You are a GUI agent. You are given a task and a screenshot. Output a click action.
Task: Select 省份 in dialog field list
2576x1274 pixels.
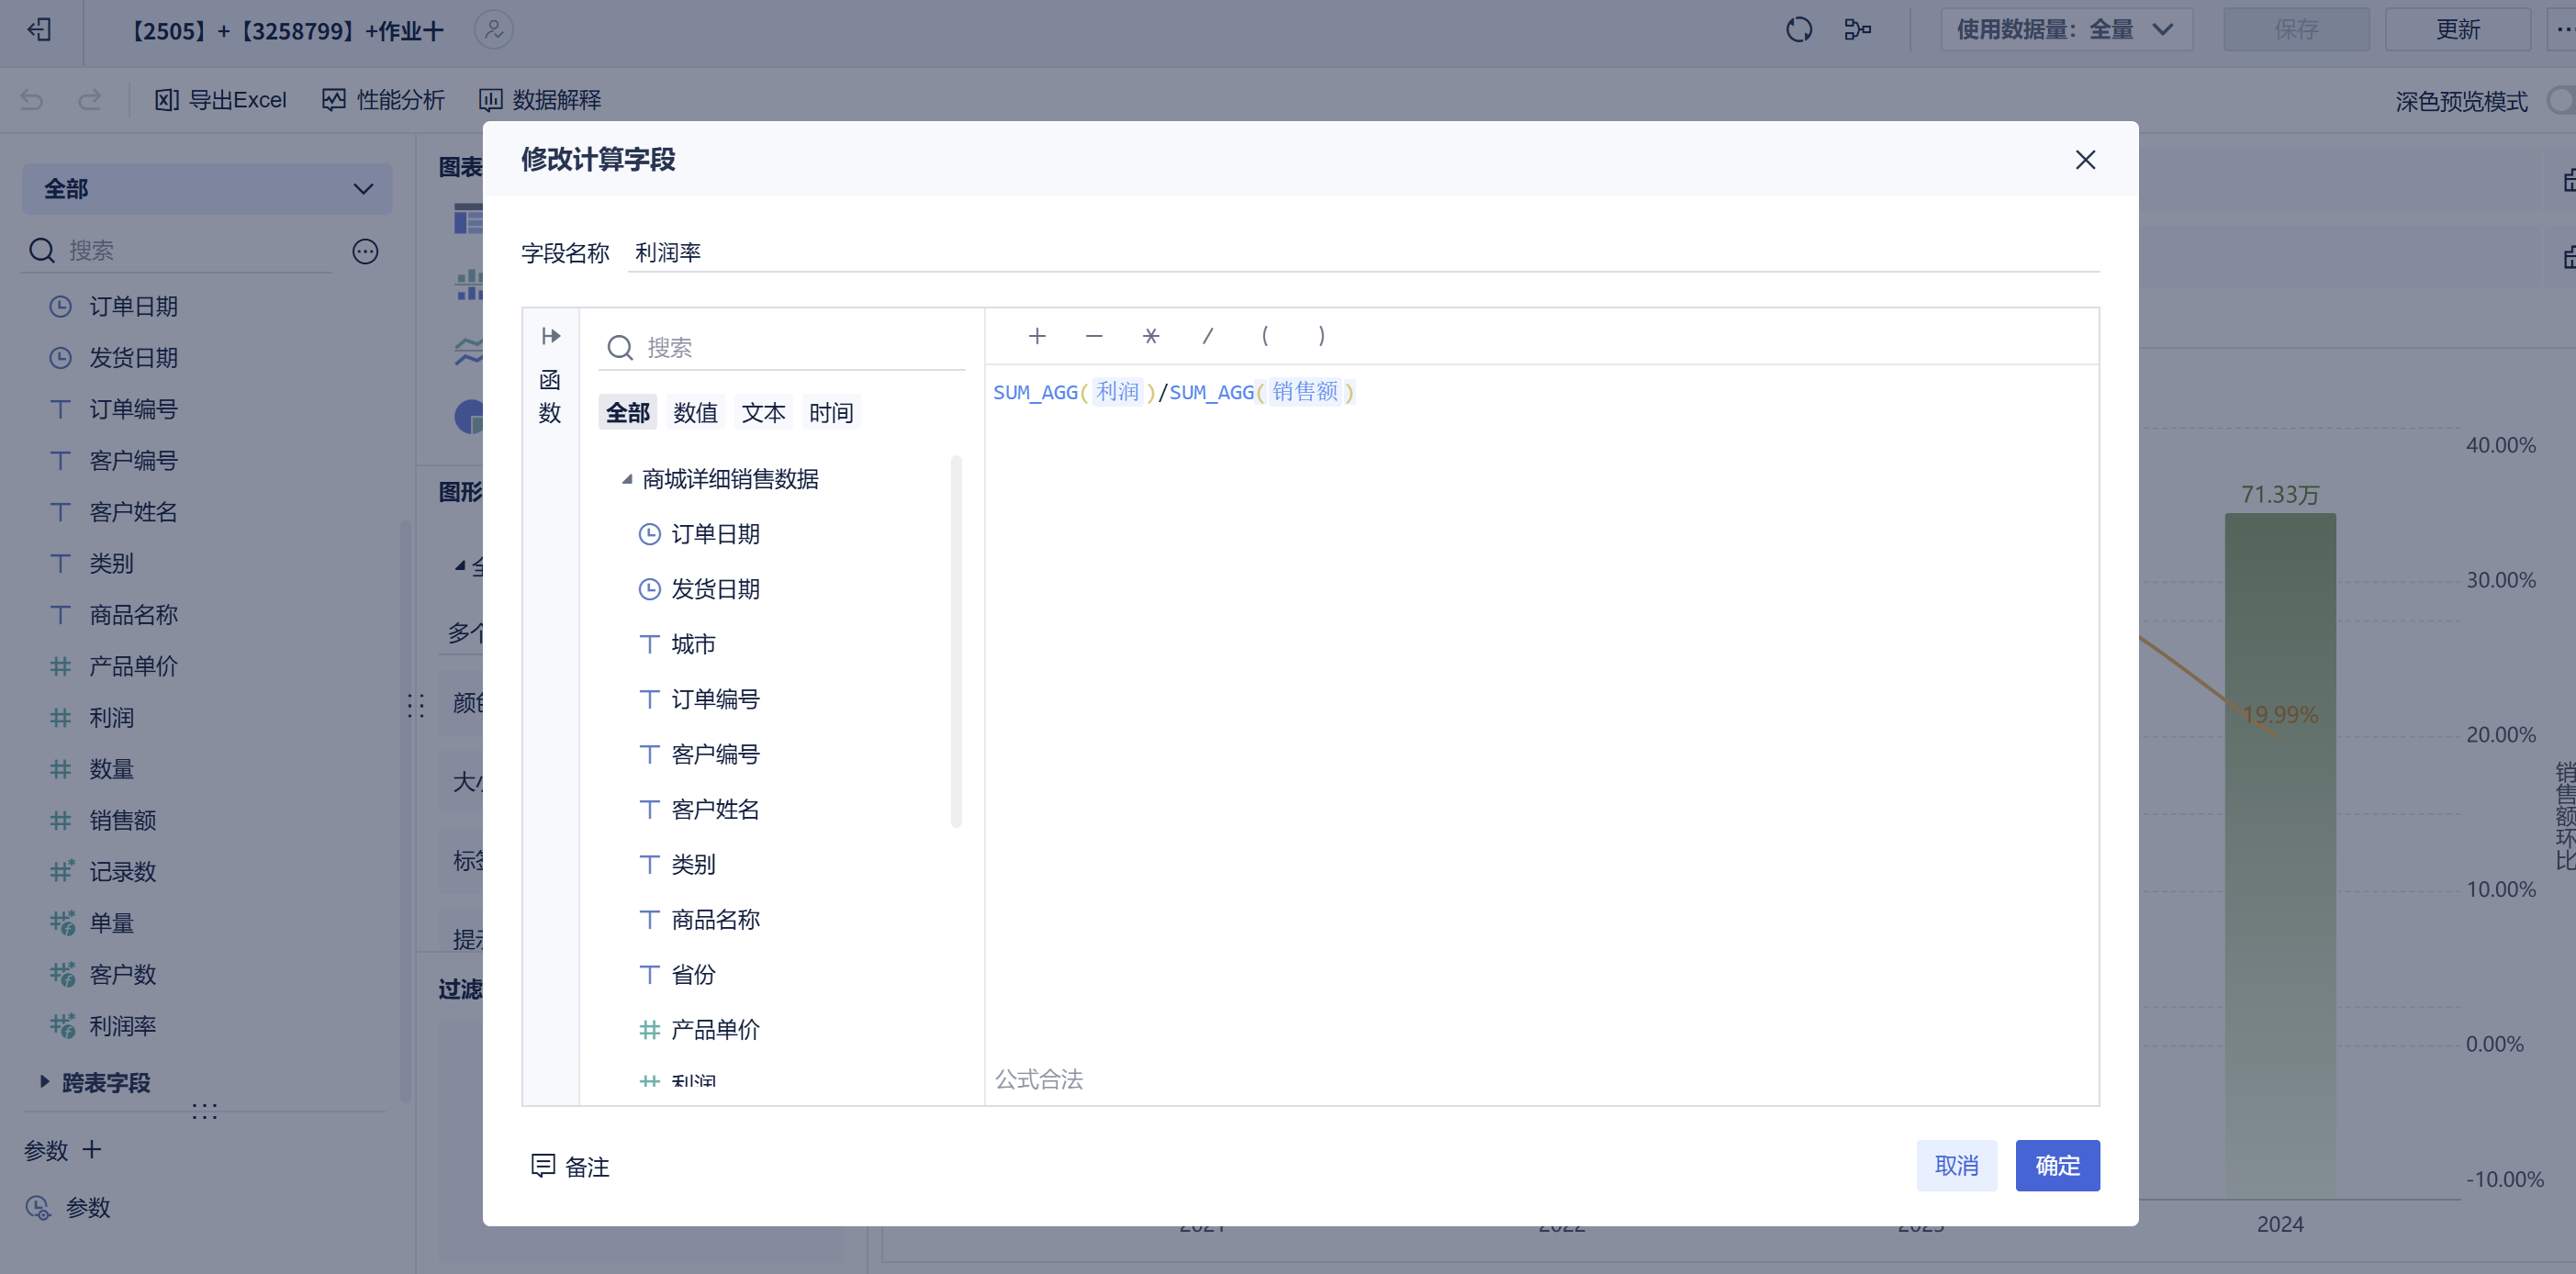point(692,974)
